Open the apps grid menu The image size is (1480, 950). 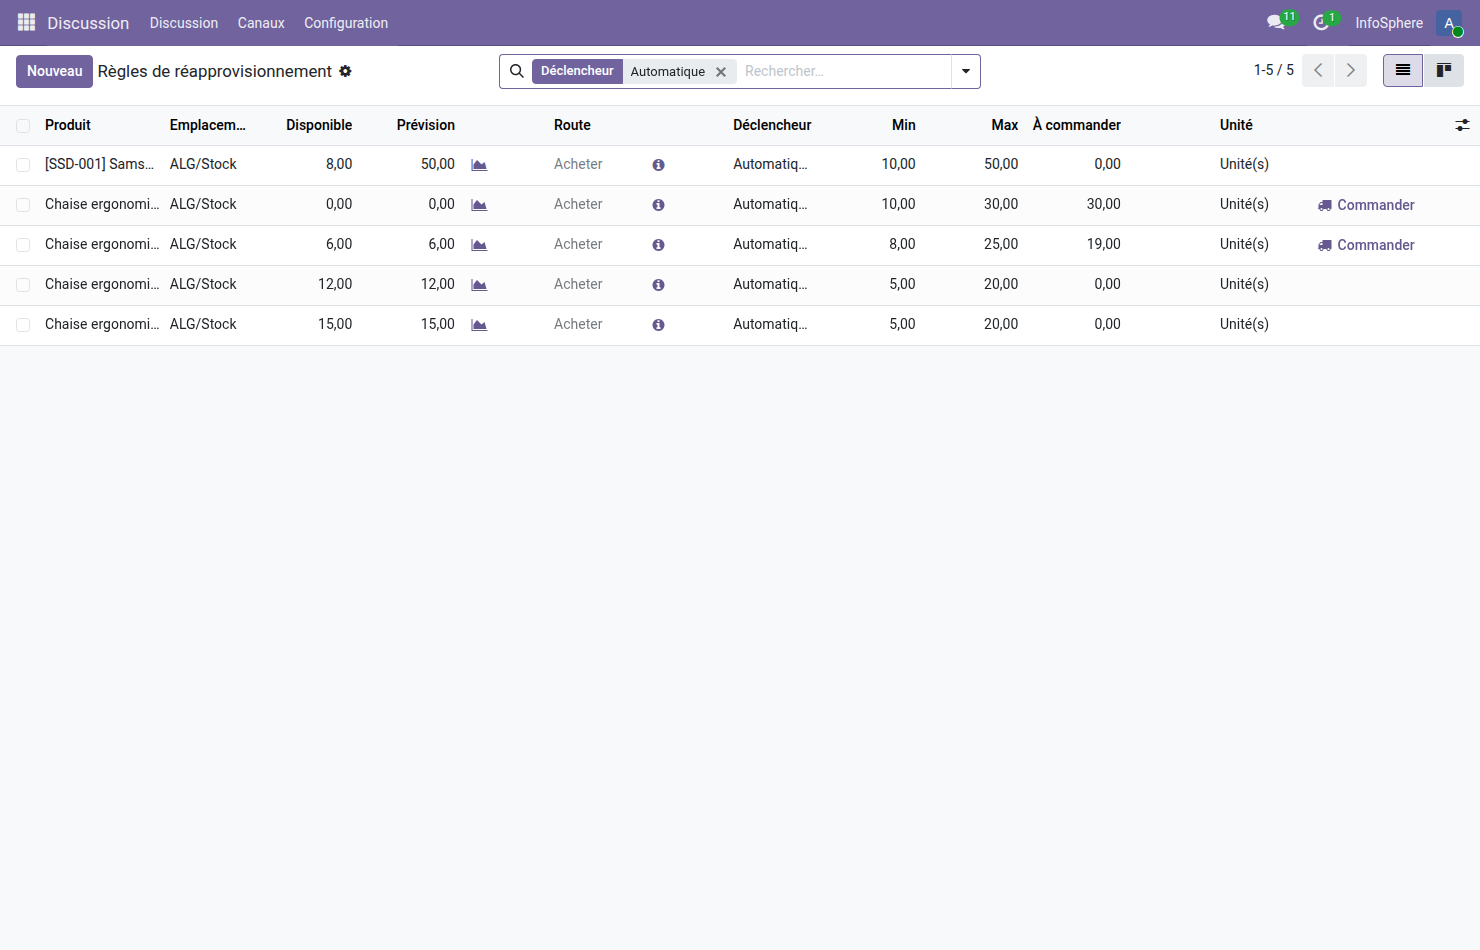[x=25, y=22]
